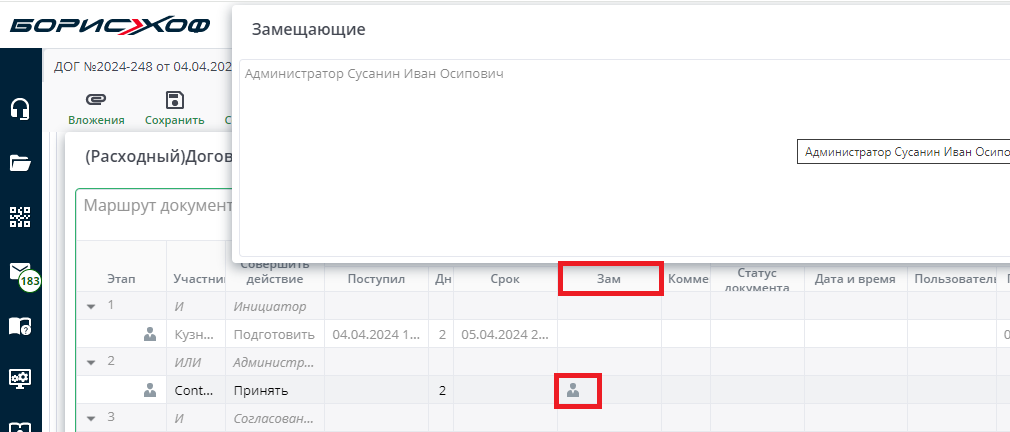Click the Согласован stage label
1010x432 pixels.
click(274, 418)
